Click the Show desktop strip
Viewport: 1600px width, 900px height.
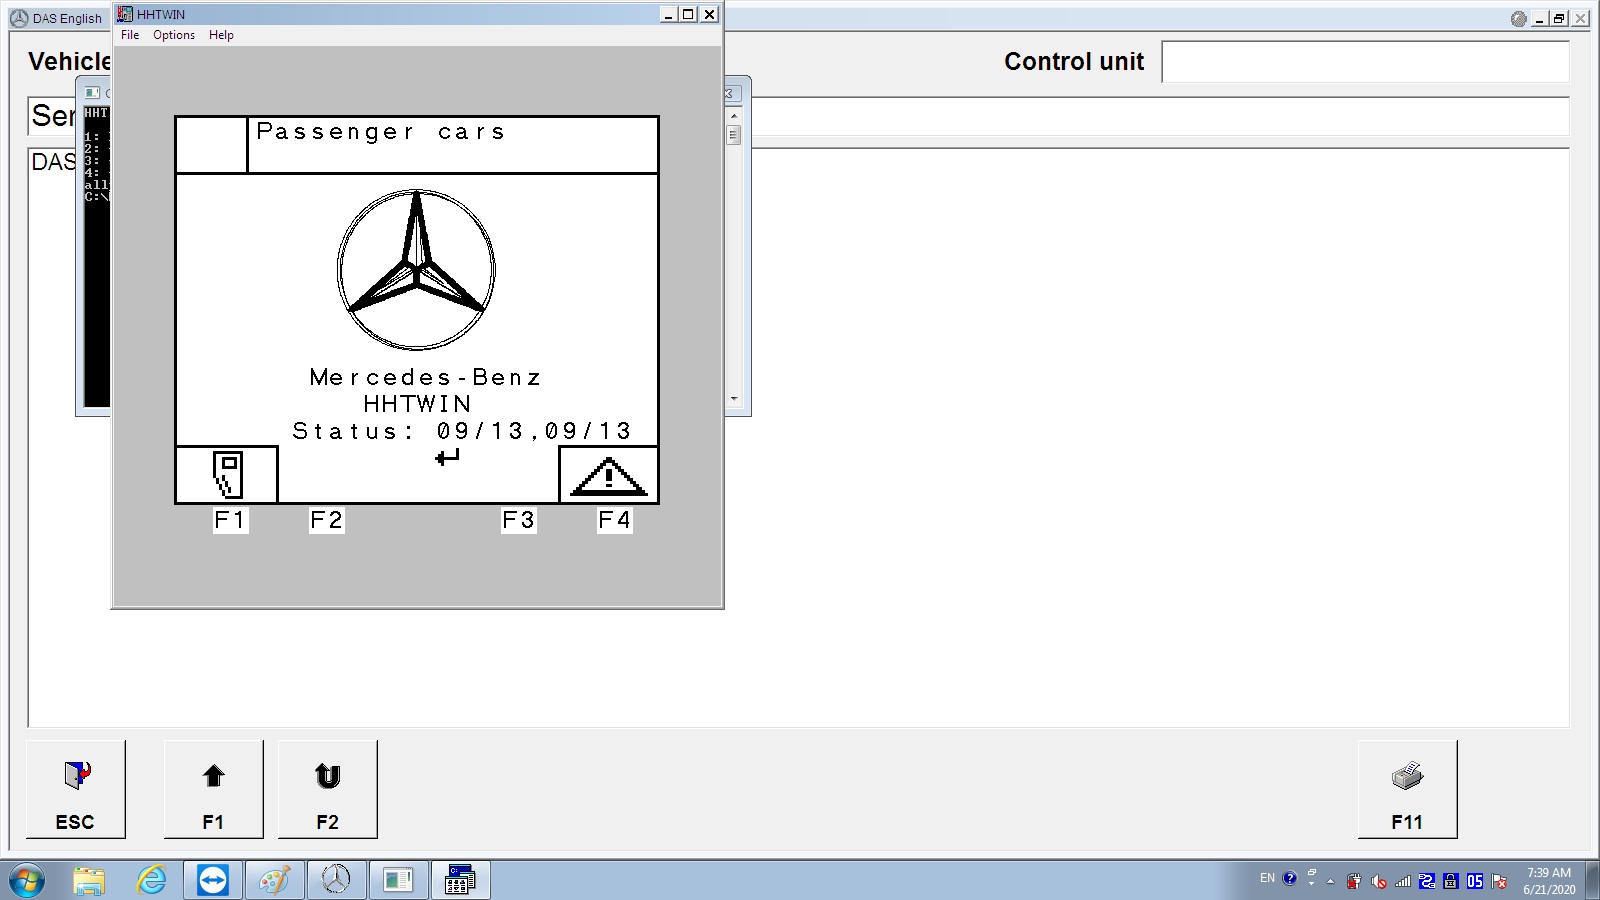click(x=1592, y=881)
